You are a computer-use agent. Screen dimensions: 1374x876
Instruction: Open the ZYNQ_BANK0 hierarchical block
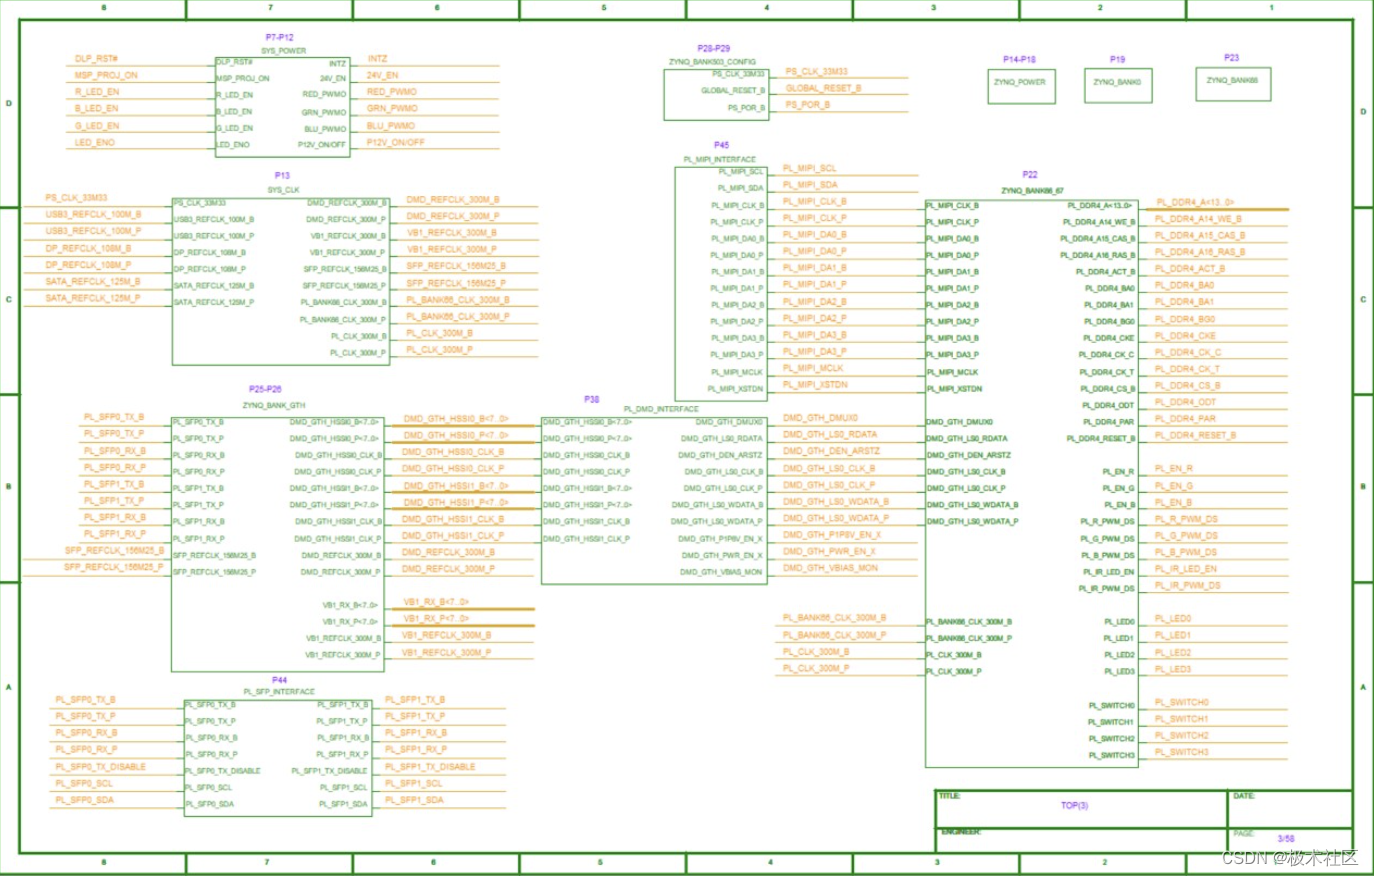tap(1118, 85)
